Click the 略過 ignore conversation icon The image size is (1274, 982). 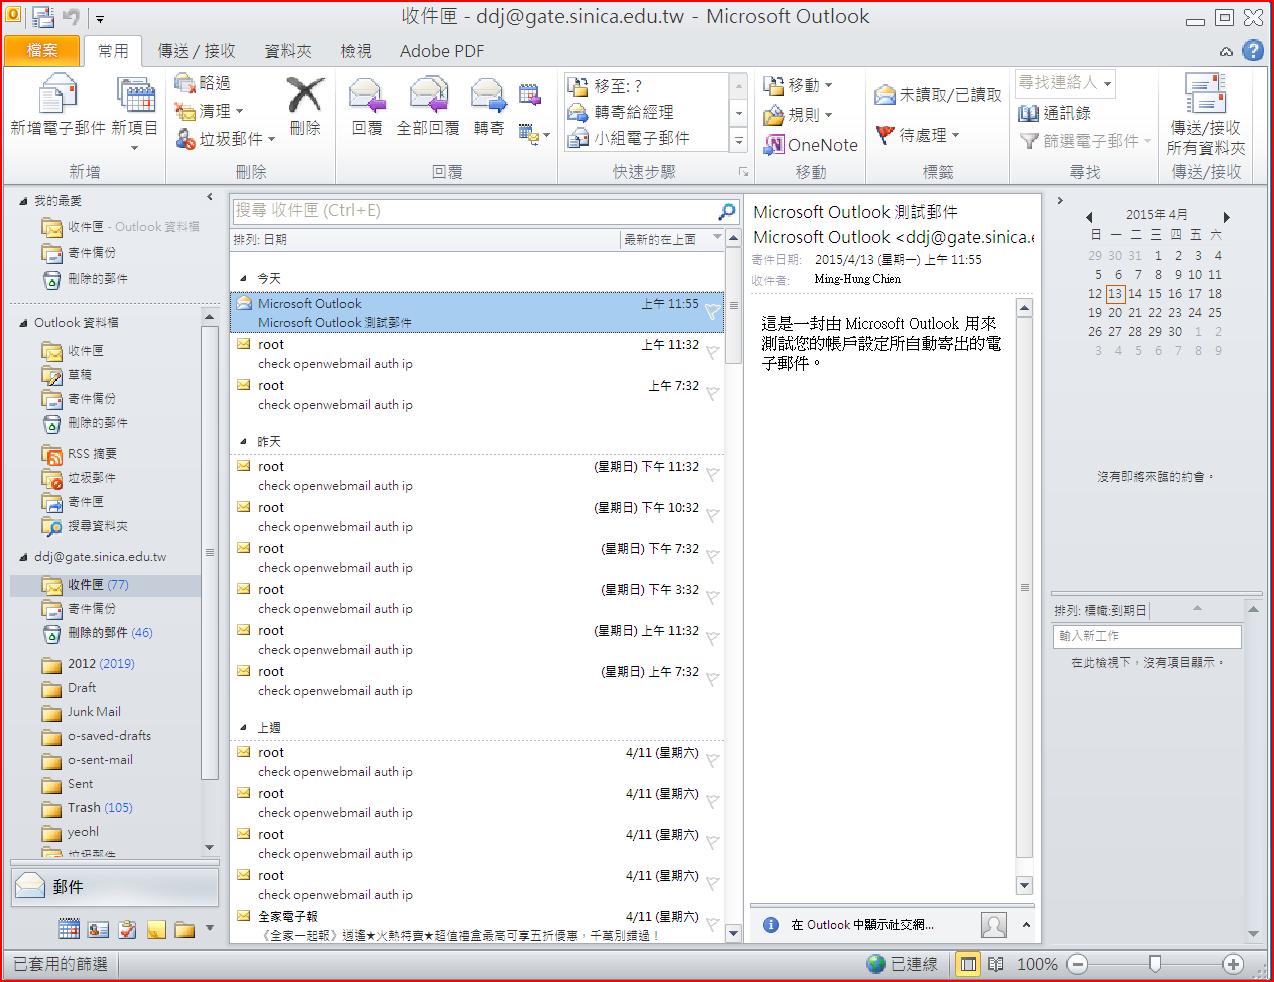[x=185, y=83]
